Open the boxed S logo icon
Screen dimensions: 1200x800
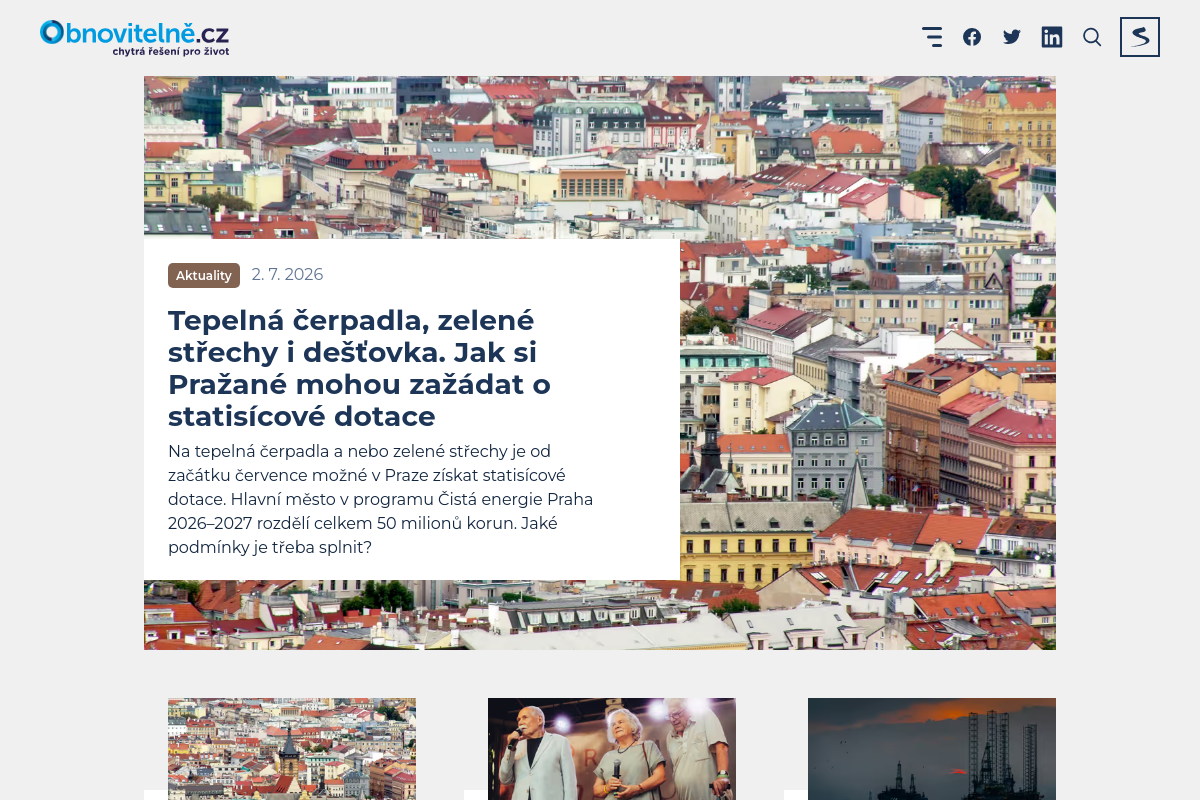point(1140,37)
